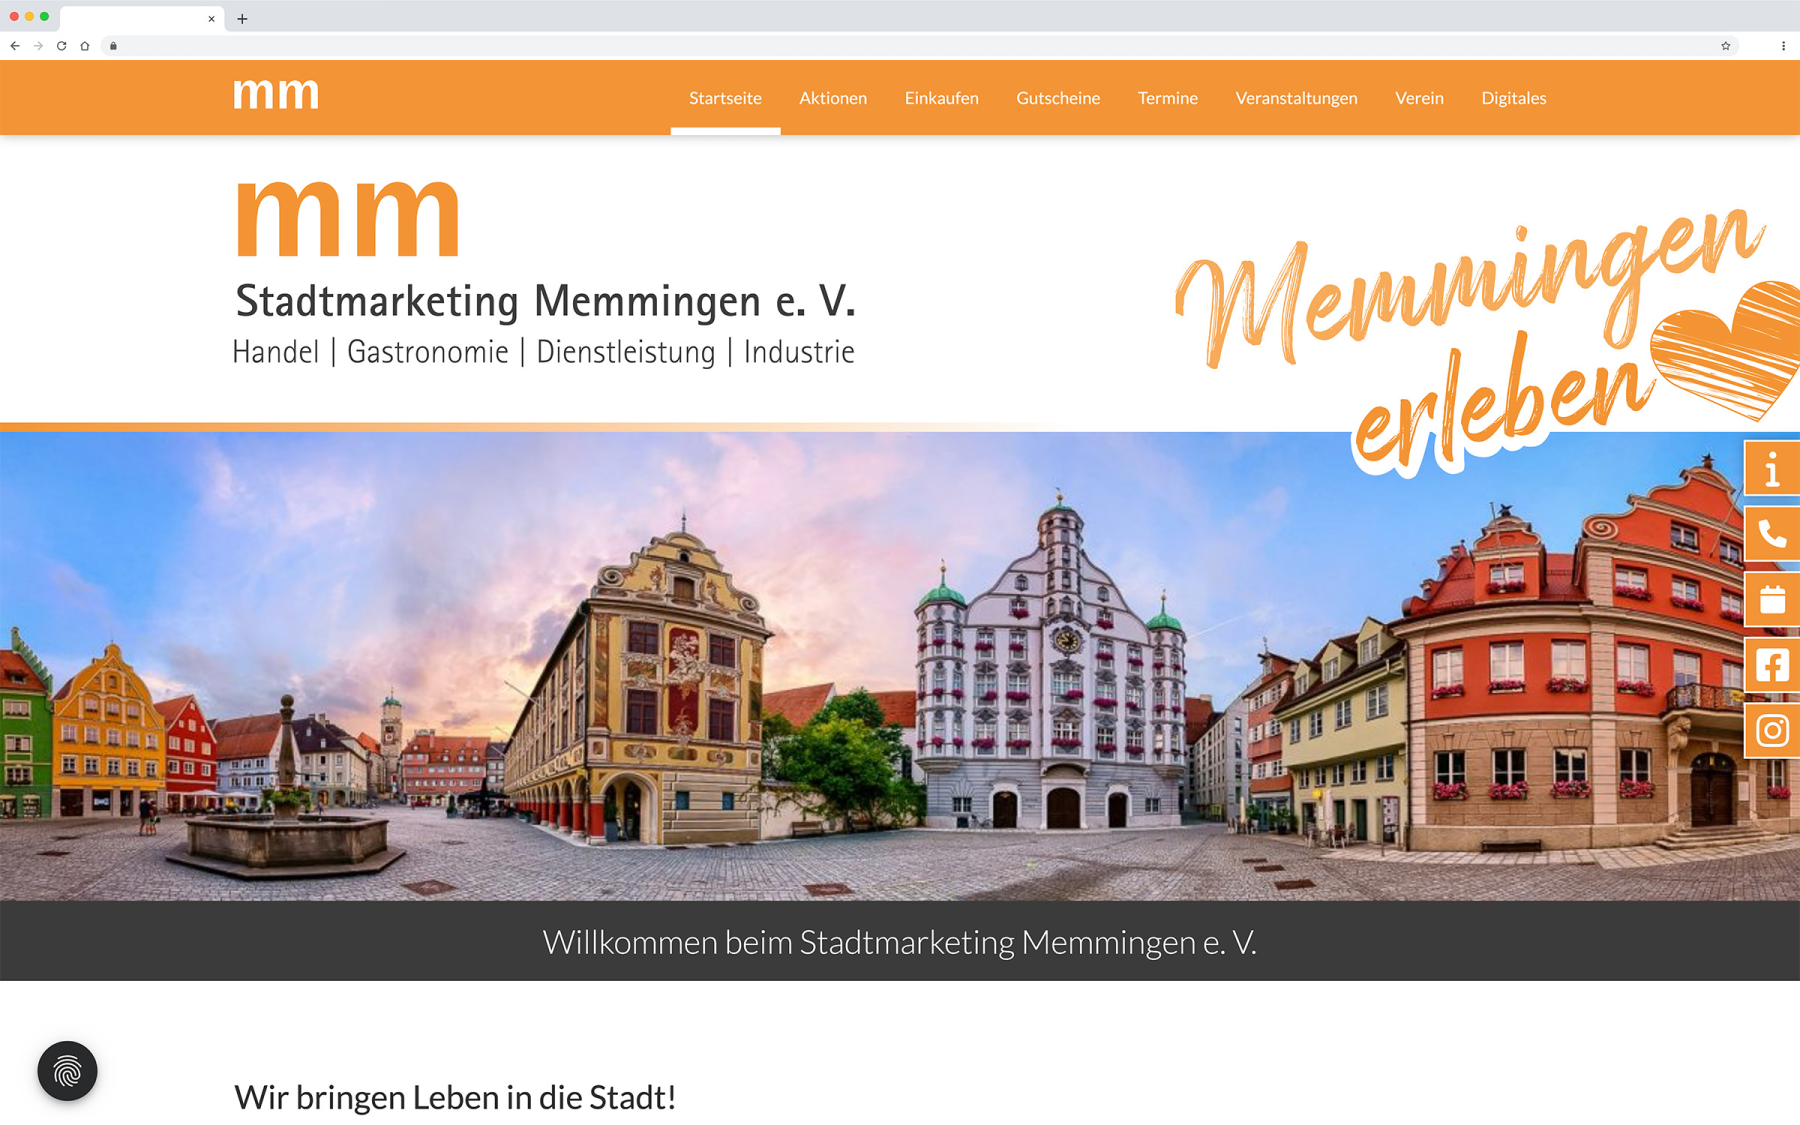Screen dimensions: 1800x1125
Task: Open the Verein menu item
Action: click(1419, 98)
